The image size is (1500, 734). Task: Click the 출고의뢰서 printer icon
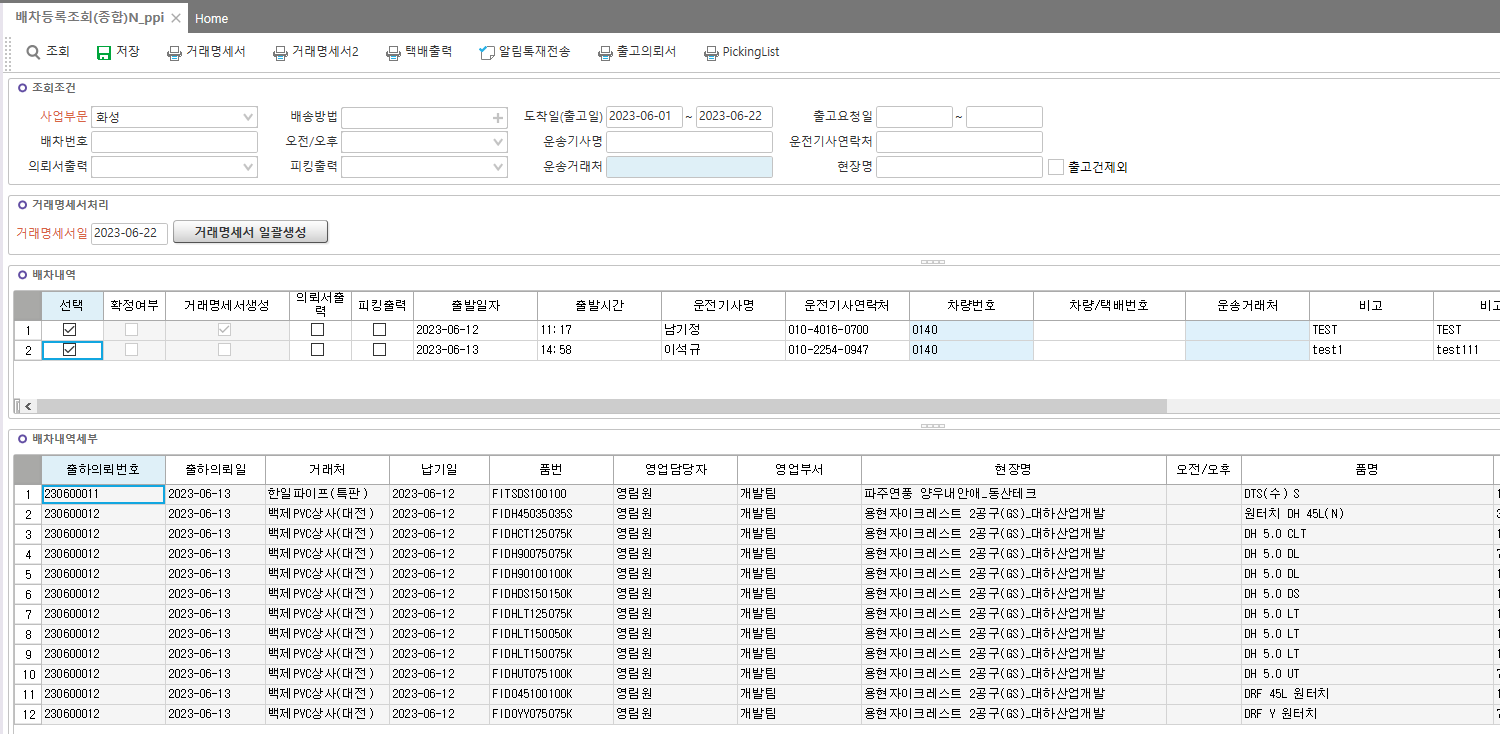click(x=605, y=52)
